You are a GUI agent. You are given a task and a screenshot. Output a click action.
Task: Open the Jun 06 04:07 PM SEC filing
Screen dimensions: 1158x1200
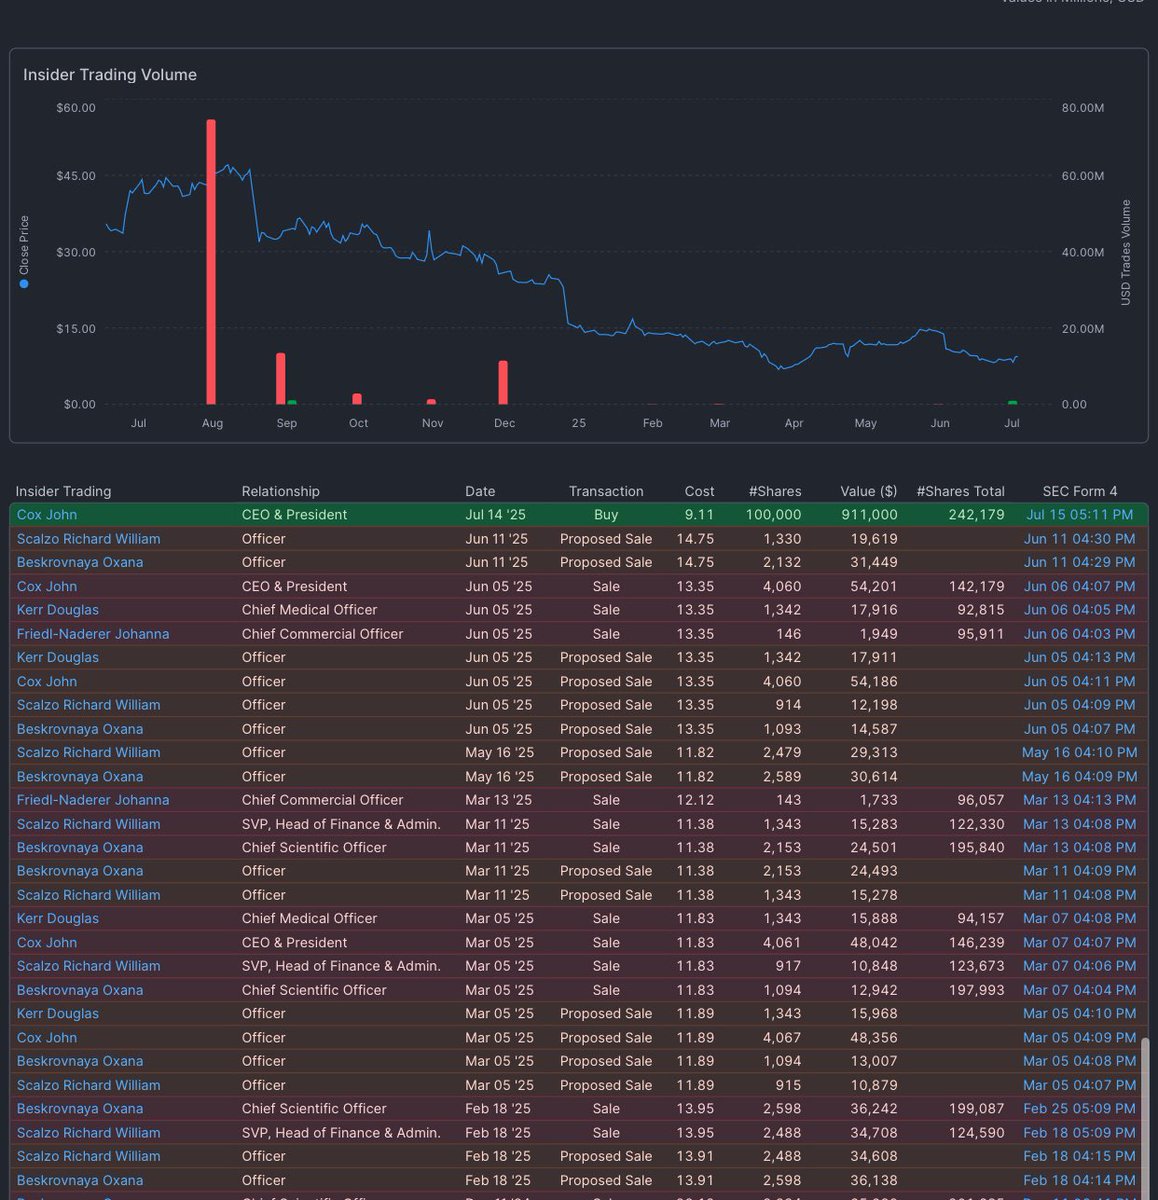click(x=1080, y=586)
